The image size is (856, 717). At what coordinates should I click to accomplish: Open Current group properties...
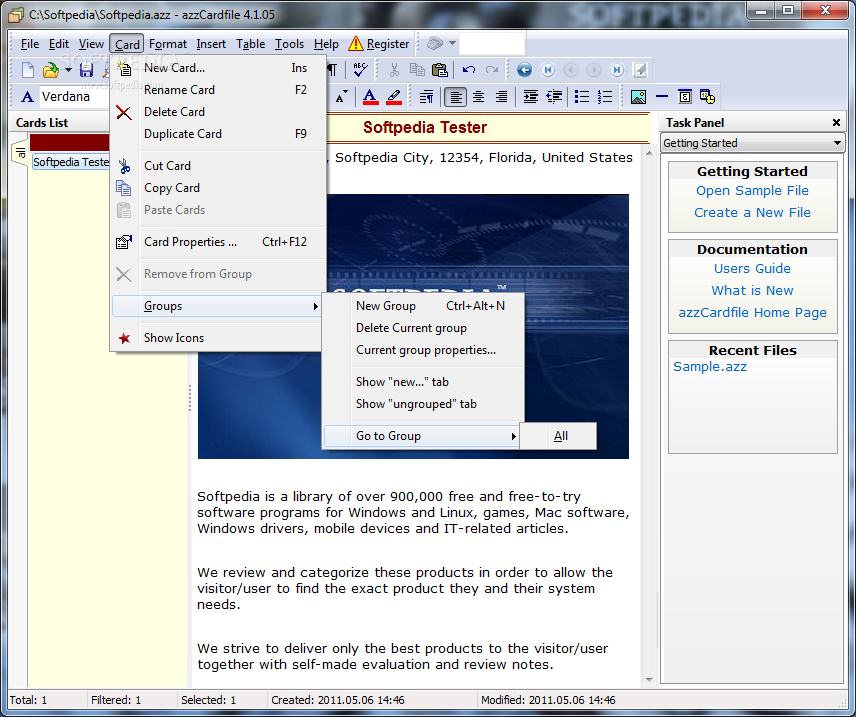423,350
